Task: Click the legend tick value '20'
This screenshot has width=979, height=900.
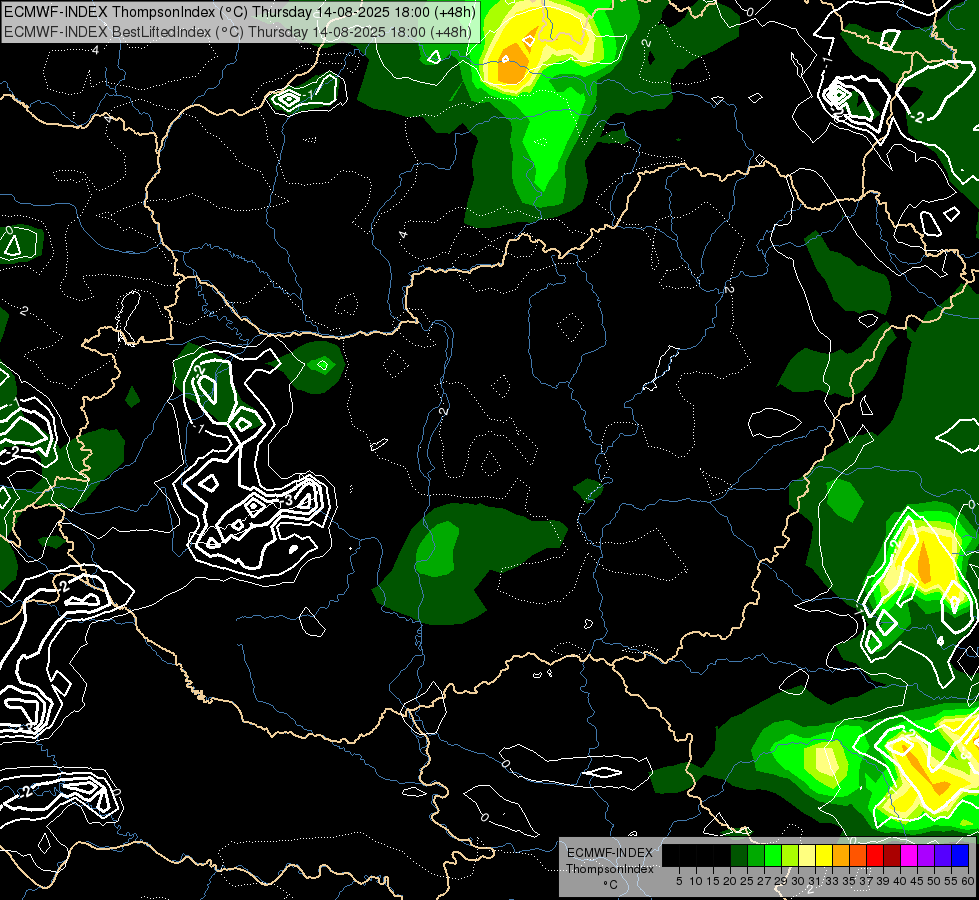Action: click(729, 881)
